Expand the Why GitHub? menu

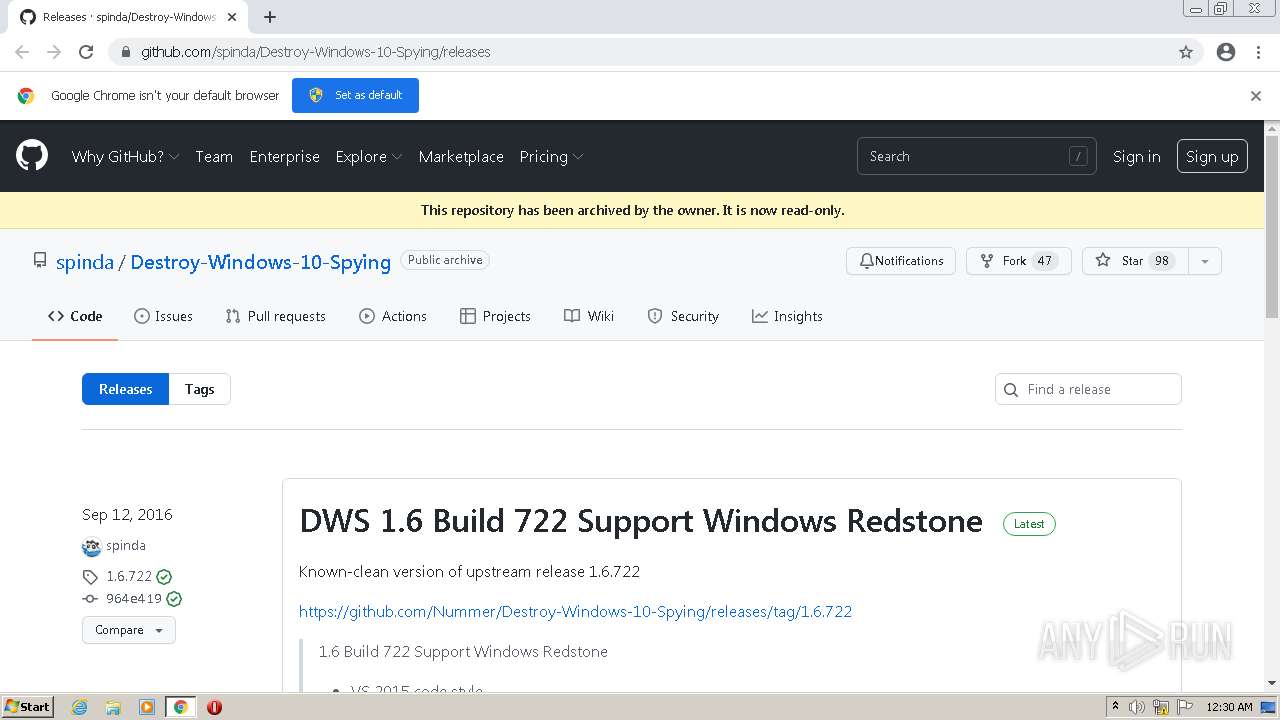125,157
